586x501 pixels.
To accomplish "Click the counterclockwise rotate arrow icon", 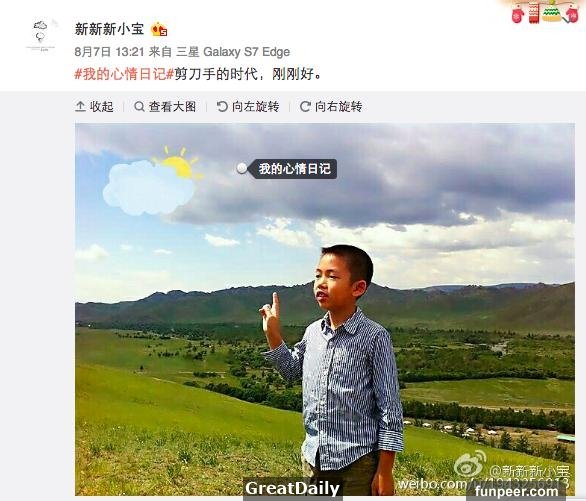I will click(222, 106).
